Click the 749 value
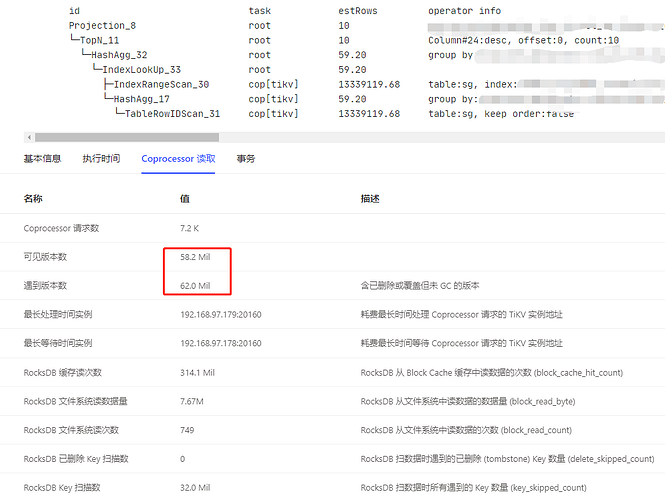This screenshot has width=665, height=500. click(x=187, y=430)
